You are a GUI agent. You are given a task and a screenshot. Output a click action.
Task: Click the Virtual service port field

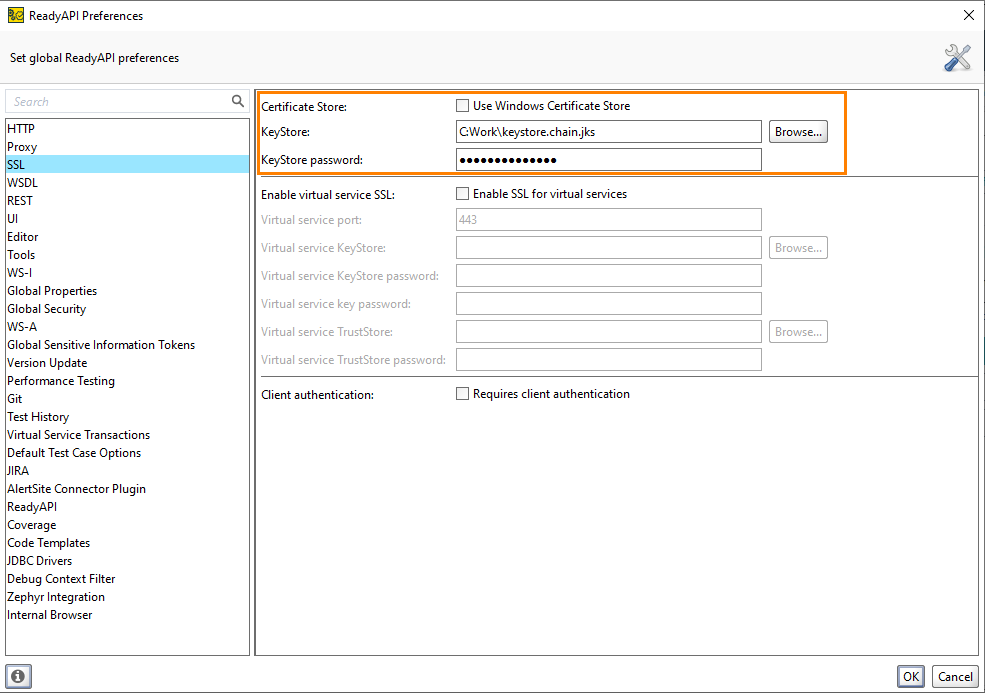point(609,220)
